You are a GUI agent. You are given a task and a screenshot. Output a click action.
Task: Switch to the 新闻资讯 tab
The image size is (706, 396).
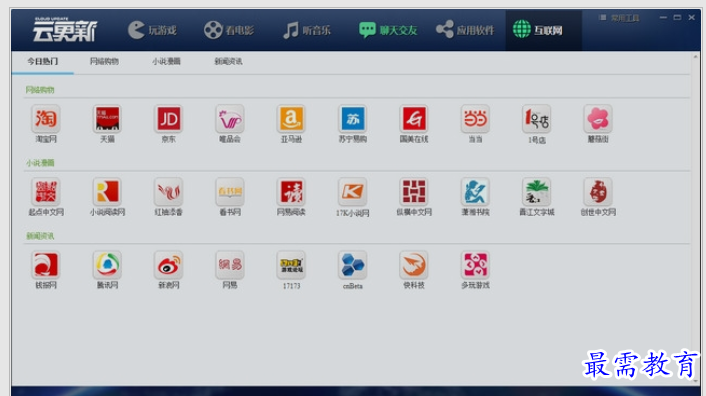pos(228,61)
